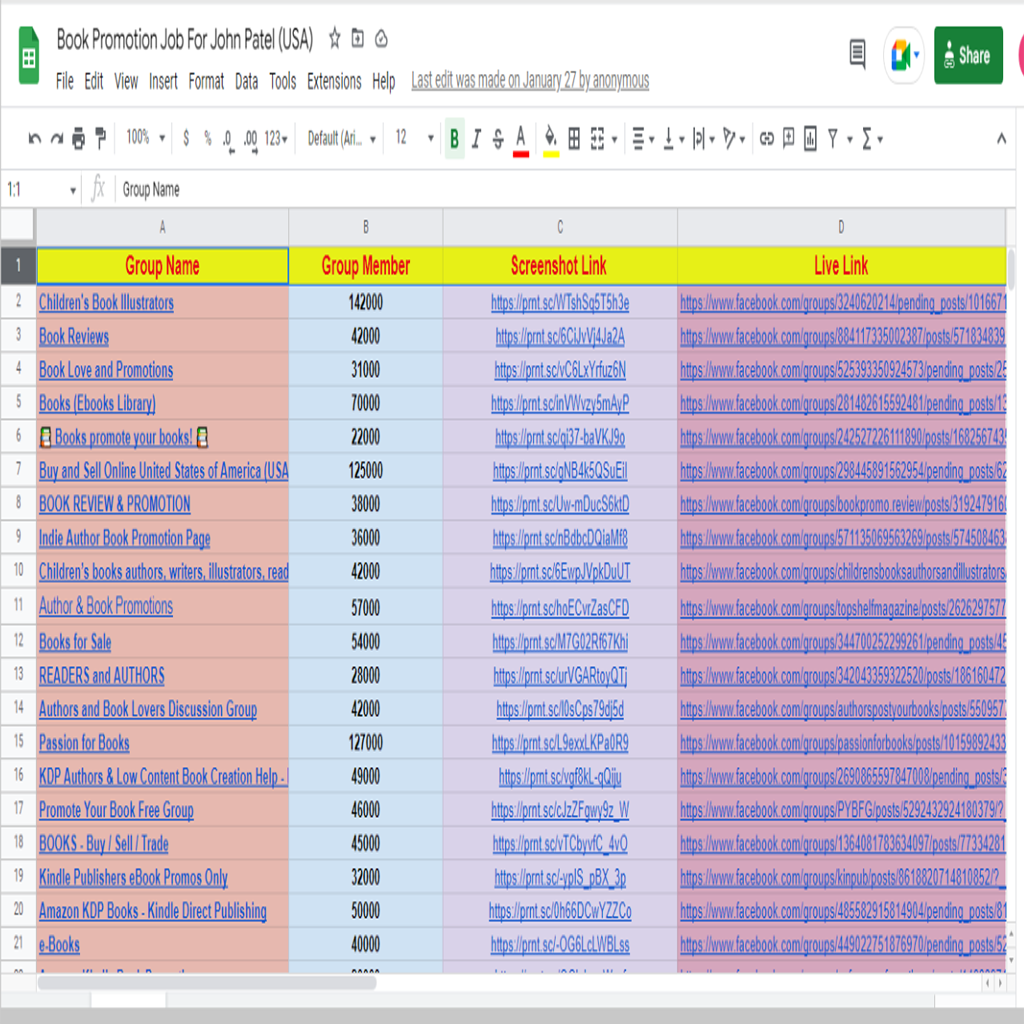Open the Edit menu
Image resolution: width=1024 pixels, height=1024 pixels.
click(x=93, y=81)
